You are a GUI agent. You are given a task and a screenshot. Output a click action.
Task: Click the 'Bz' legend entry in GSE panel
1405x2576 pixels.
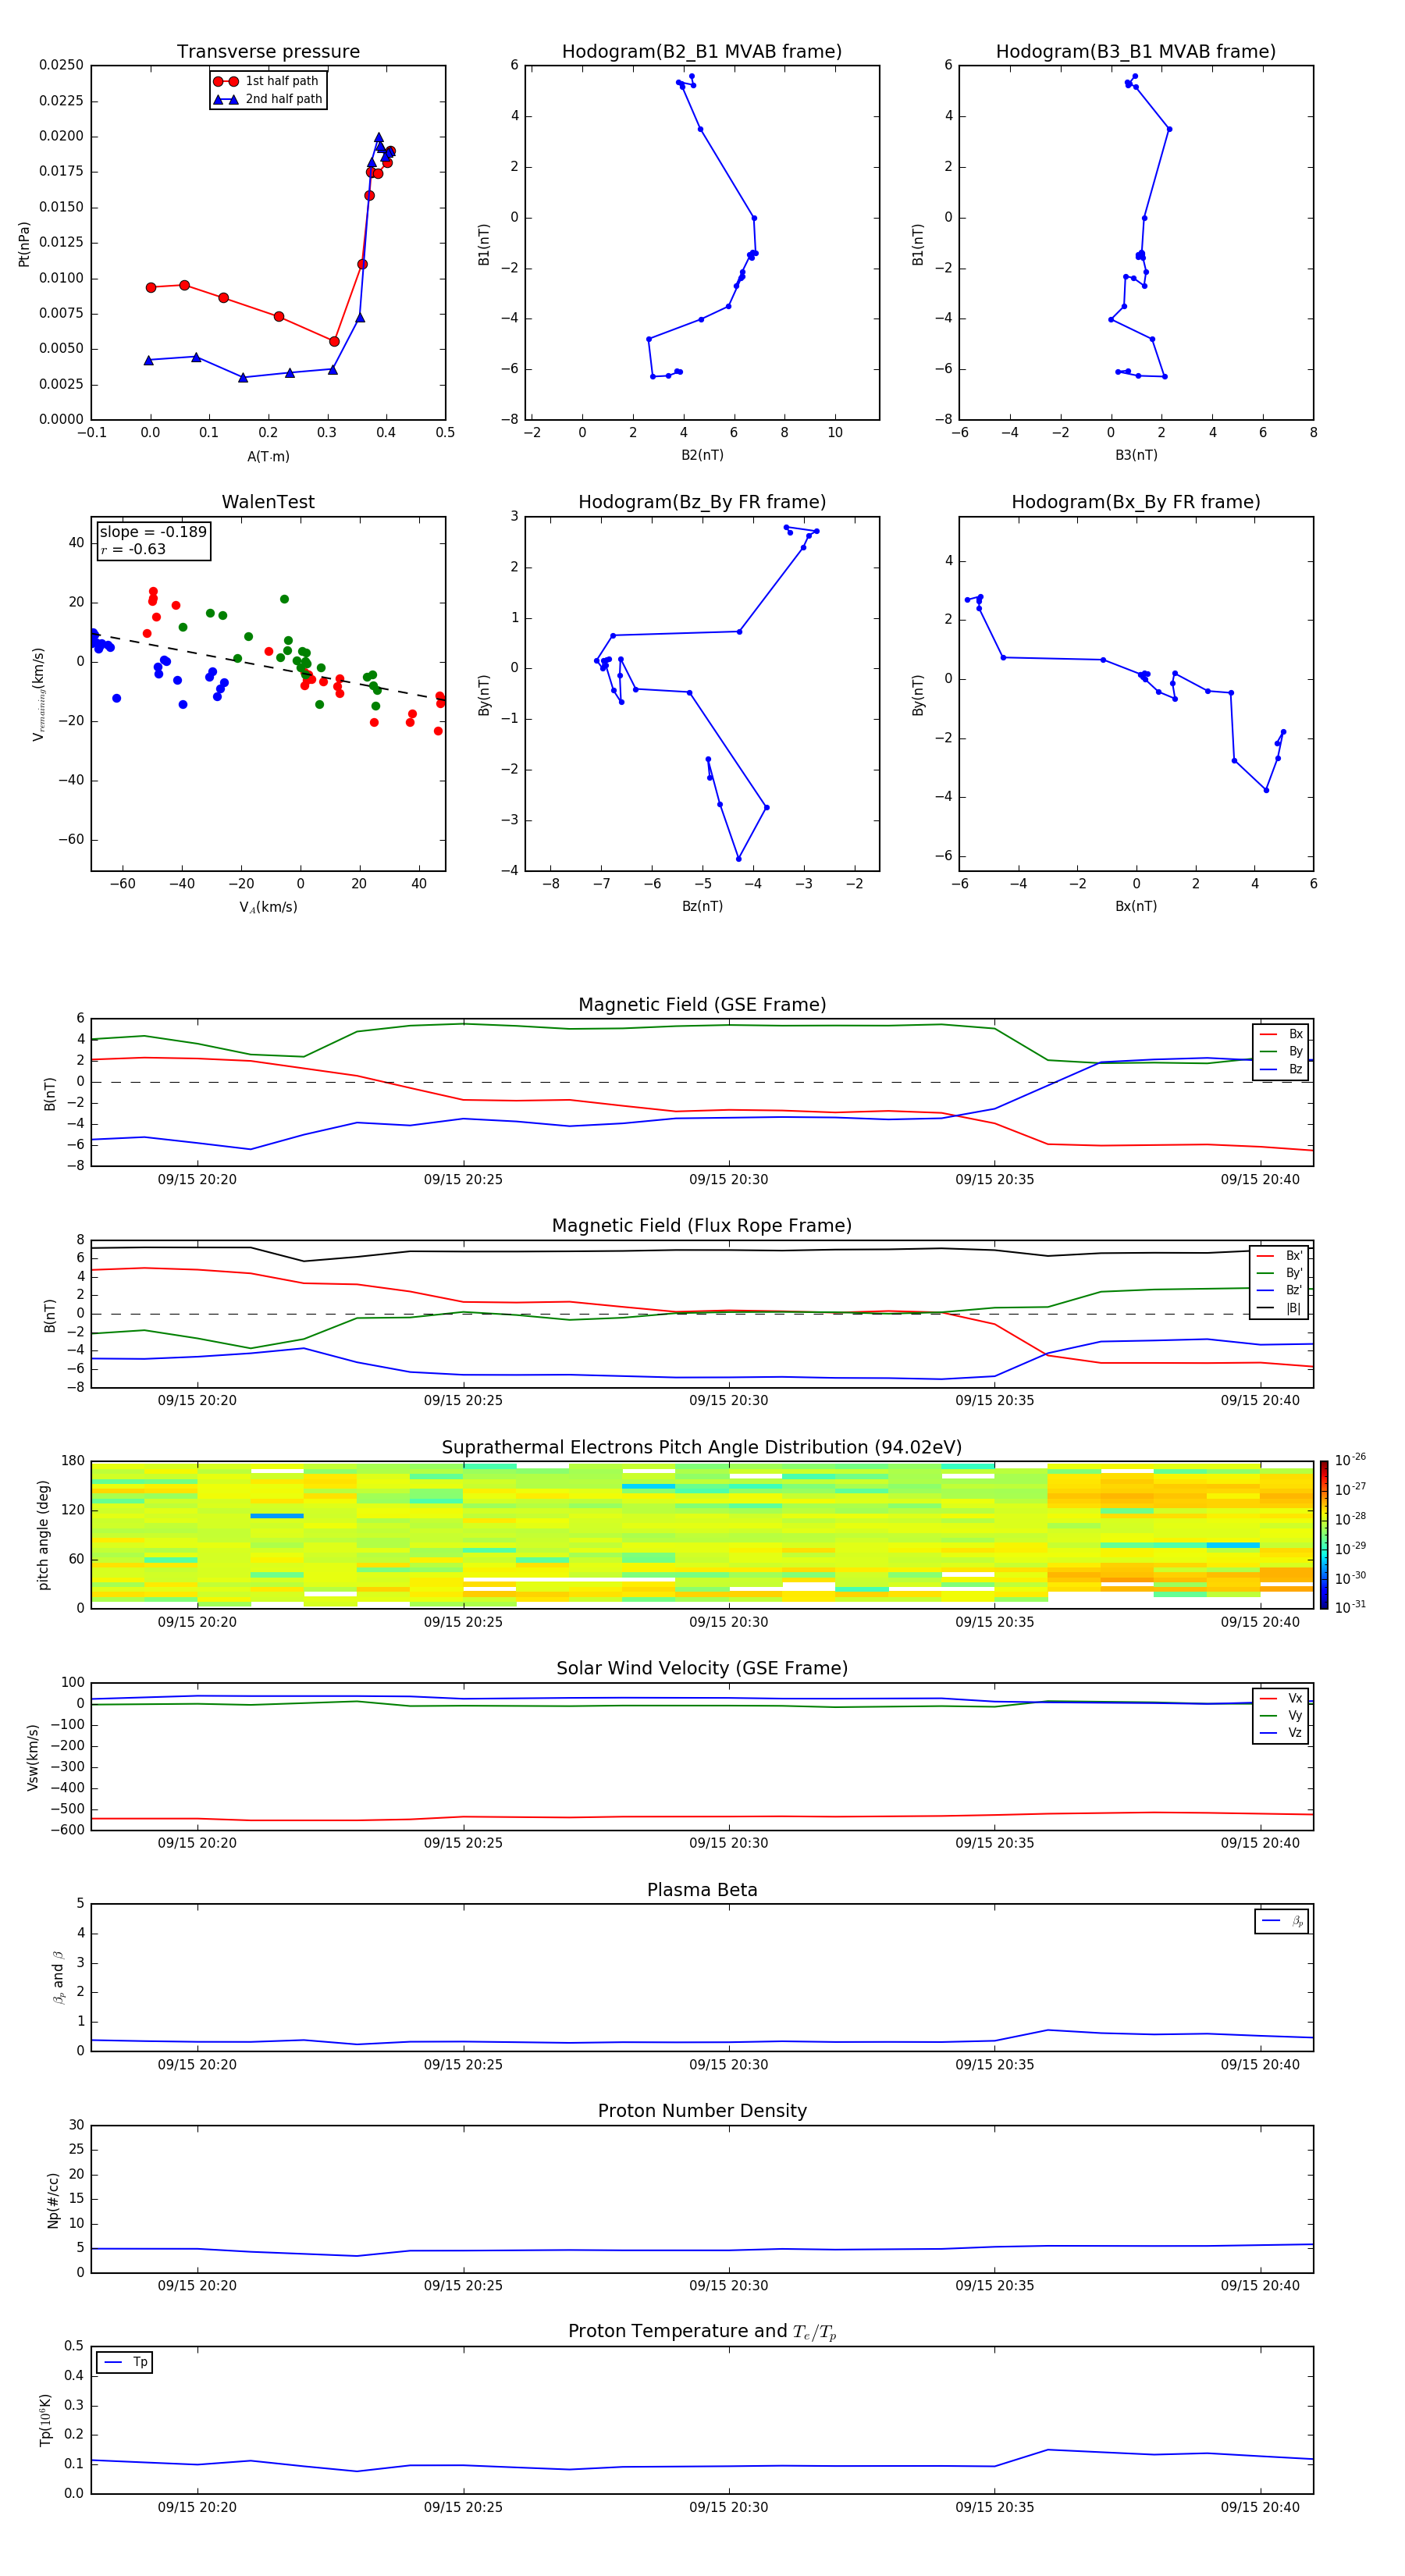coord(1281,1069)
